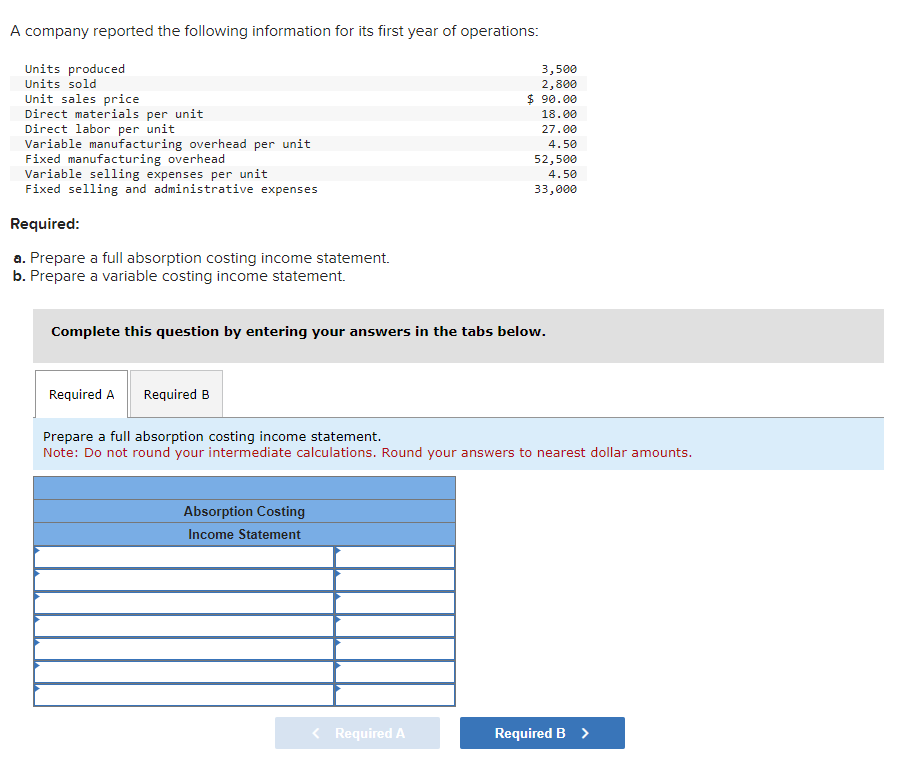909x765 pixels.
Task: Click 'Direct materials per unit' label
Action: (114, 114)
